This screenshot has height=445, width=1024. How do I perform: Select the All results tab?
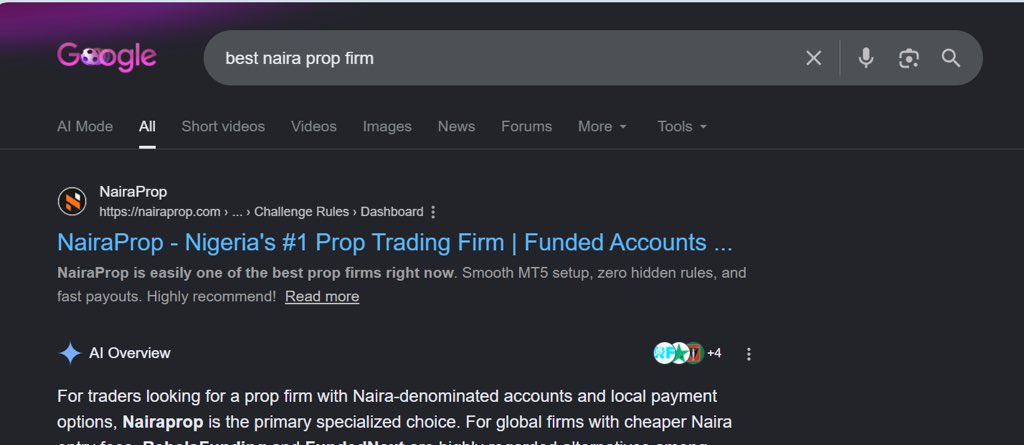147,126
